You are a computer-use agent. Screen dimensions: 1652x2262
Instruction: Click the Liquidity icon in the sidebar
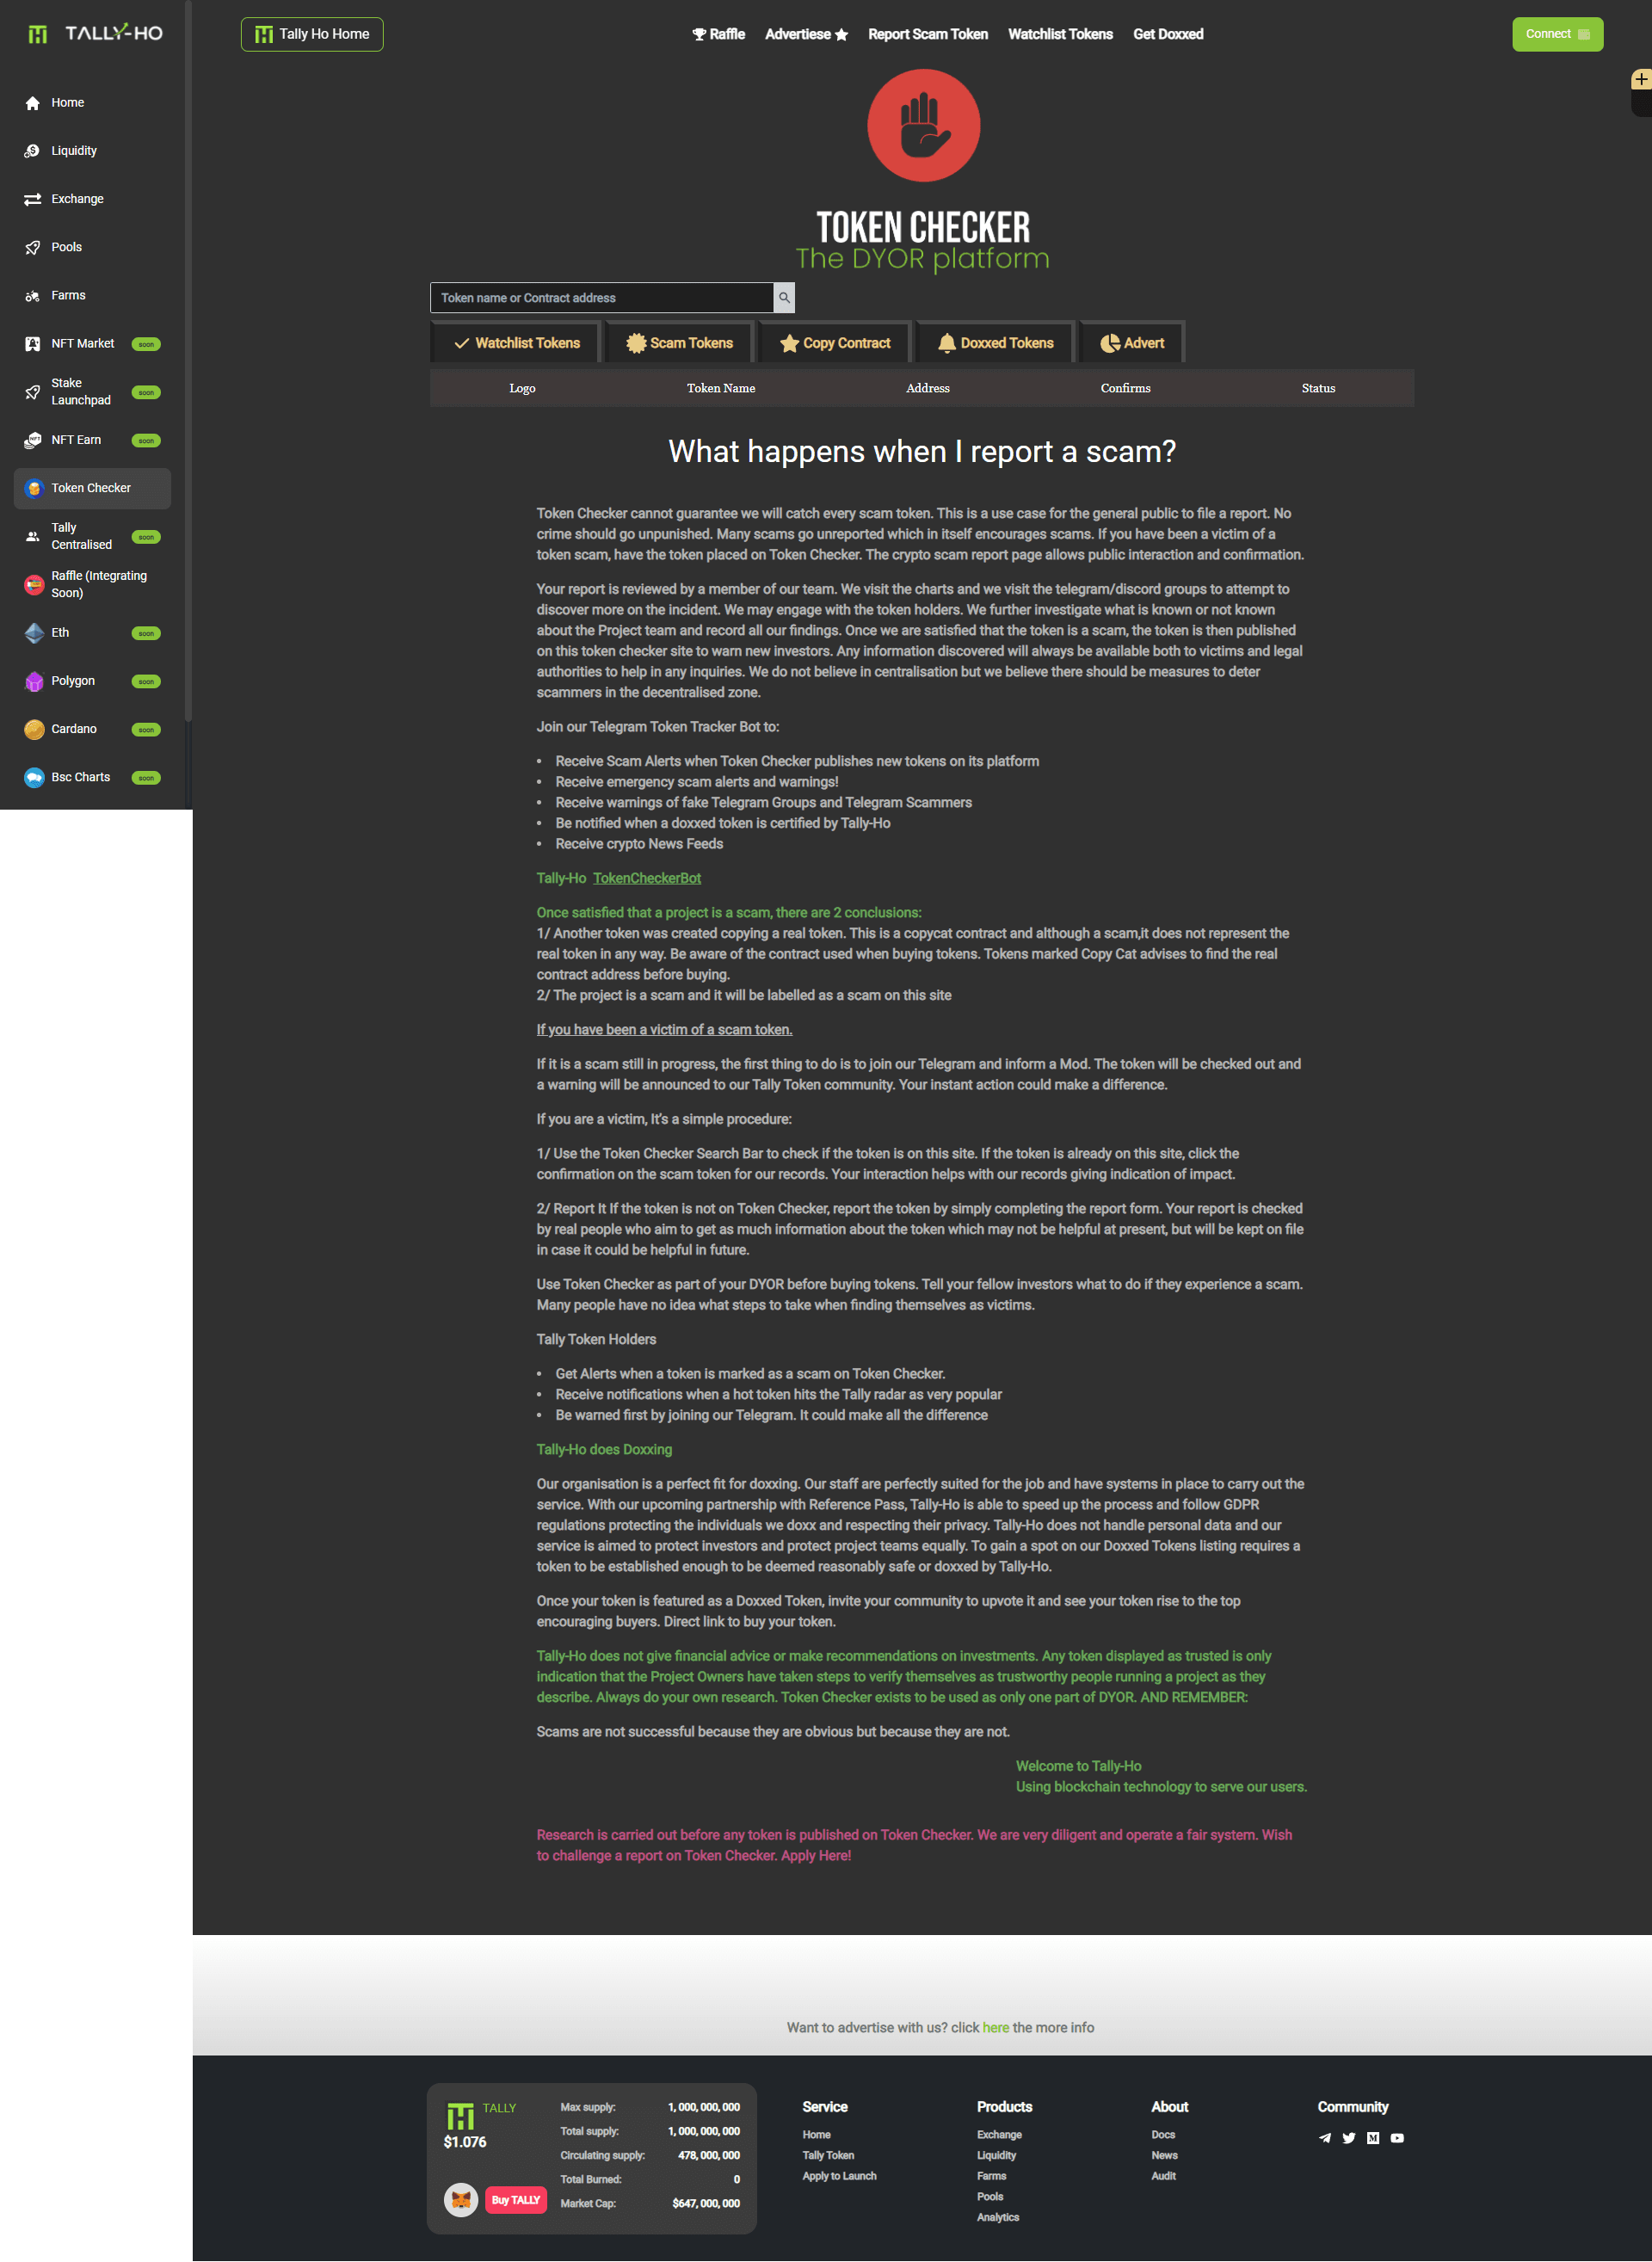[x=33, y=151]
